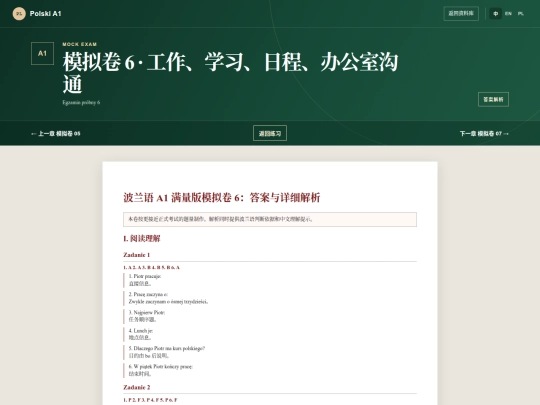Switch language to EN
The image size is (540, 405).
click(508, 14)
